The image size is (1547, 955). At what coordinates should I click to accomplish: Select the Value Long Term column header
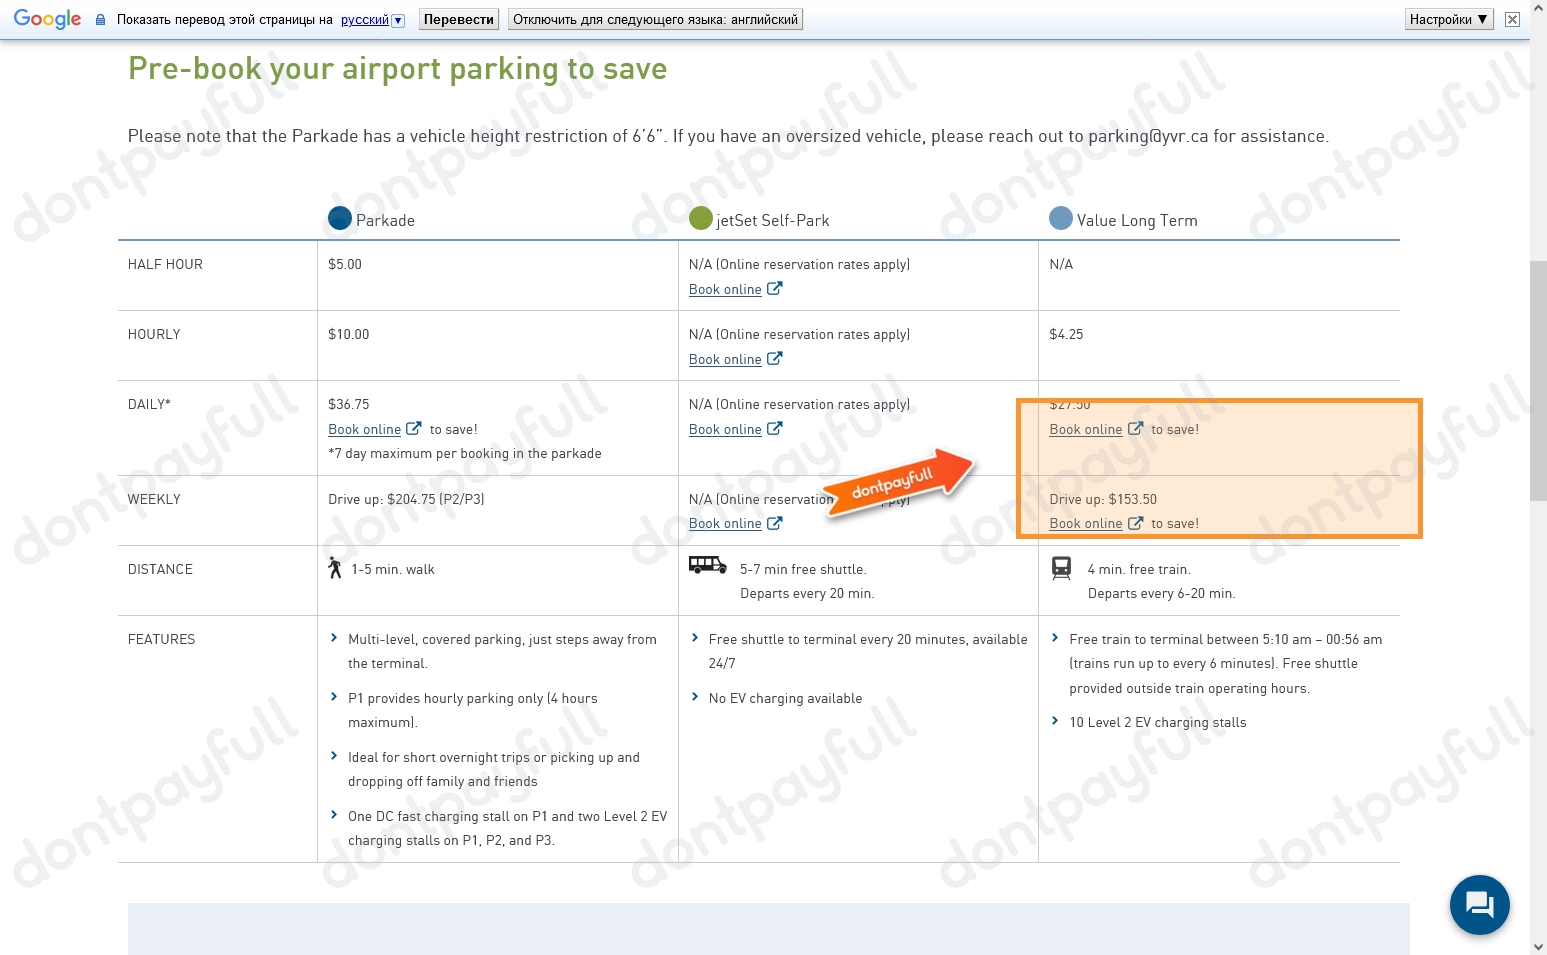point(1137,219)
